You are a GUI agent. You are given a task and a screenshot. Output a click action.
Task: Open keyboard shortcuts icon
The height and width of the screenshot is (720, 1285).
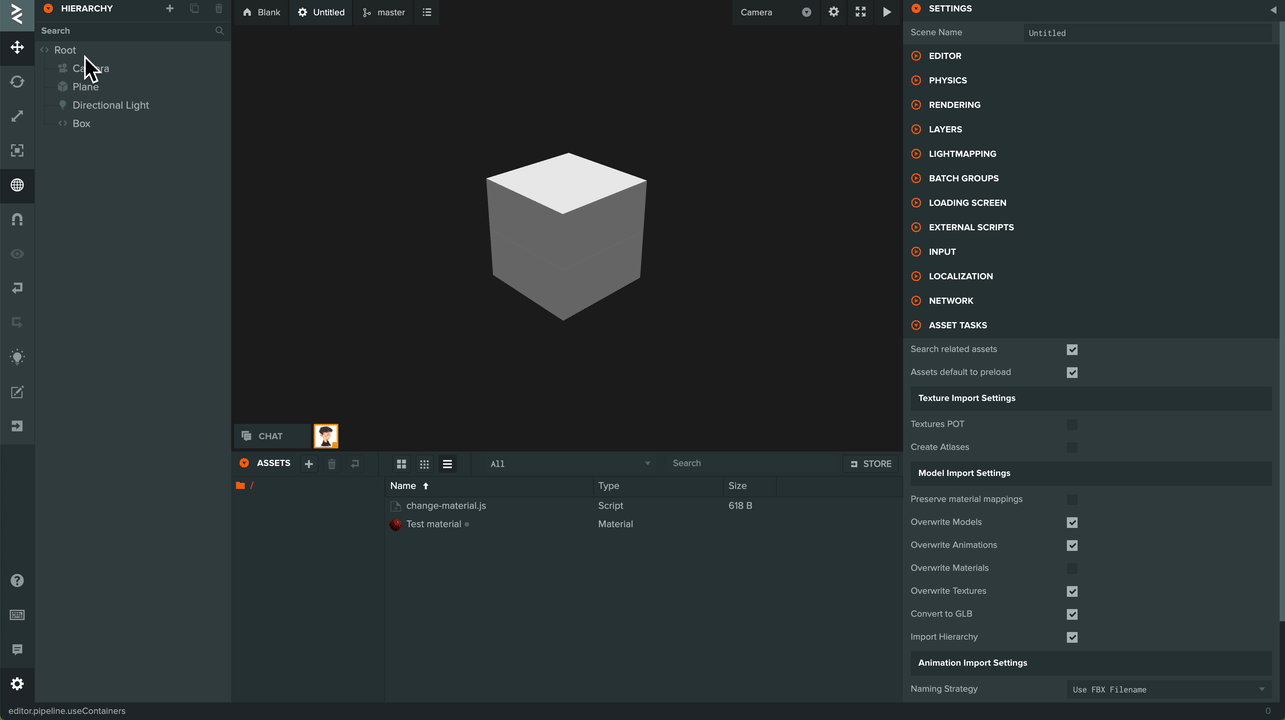click(x=17, y=615)
